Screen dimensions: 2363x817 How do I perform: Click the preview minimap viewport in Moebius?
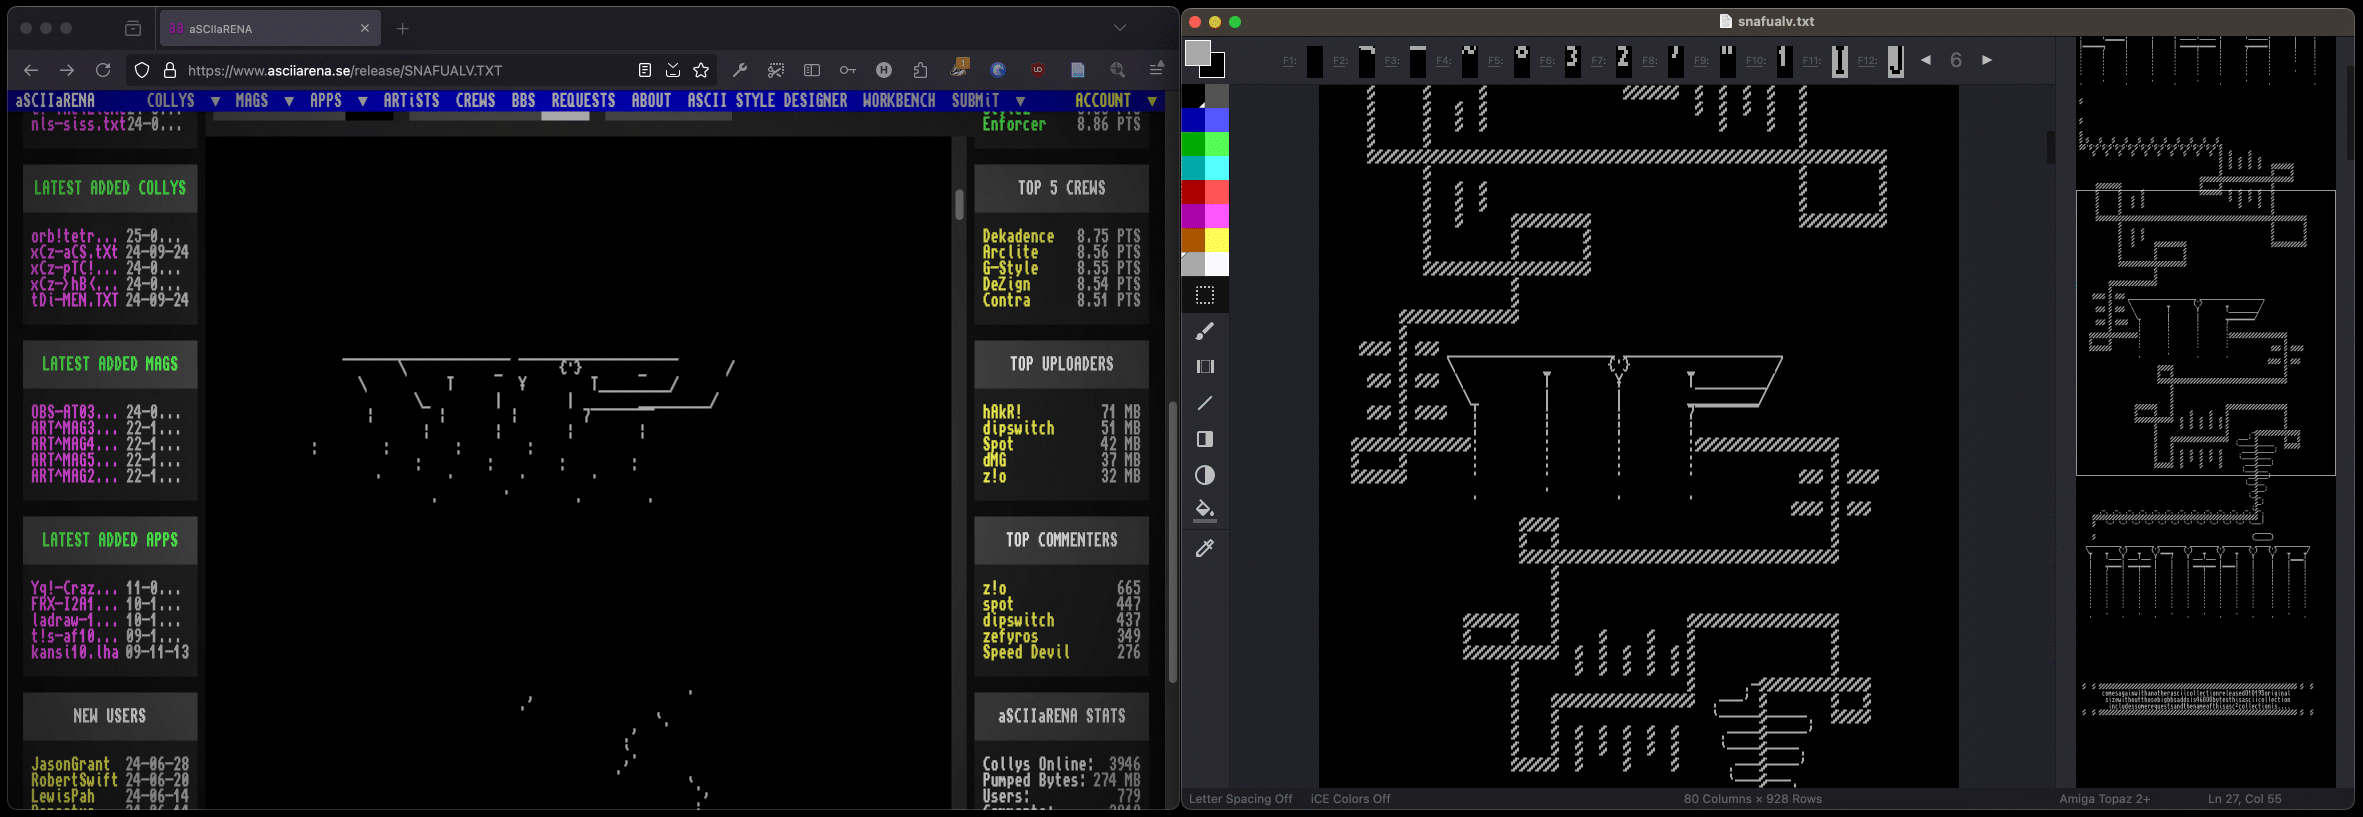pos(2206,333)
